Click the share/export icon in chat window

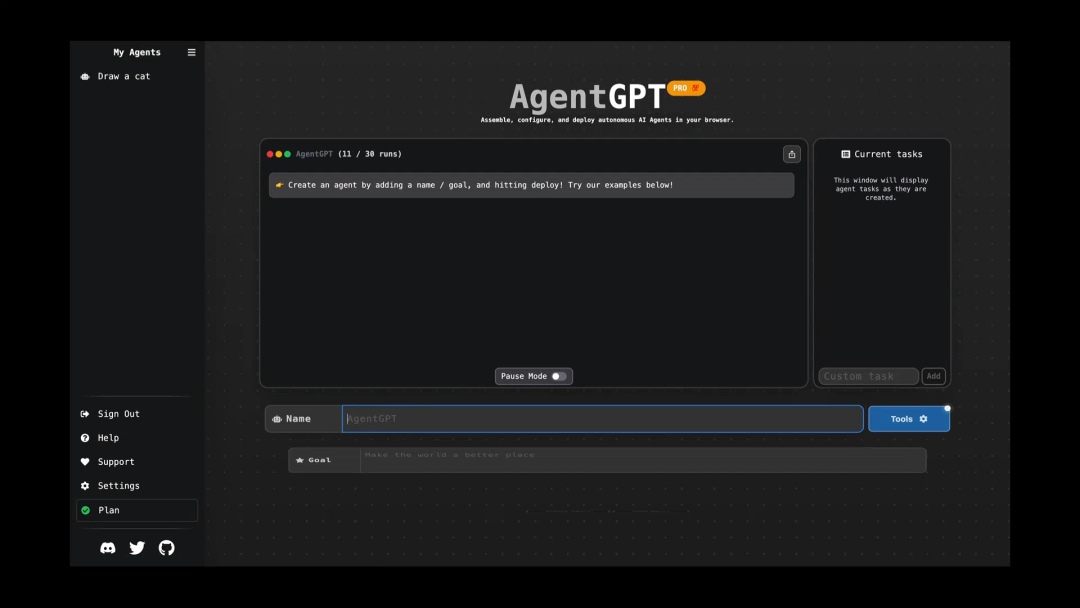[x=791, y=154]
